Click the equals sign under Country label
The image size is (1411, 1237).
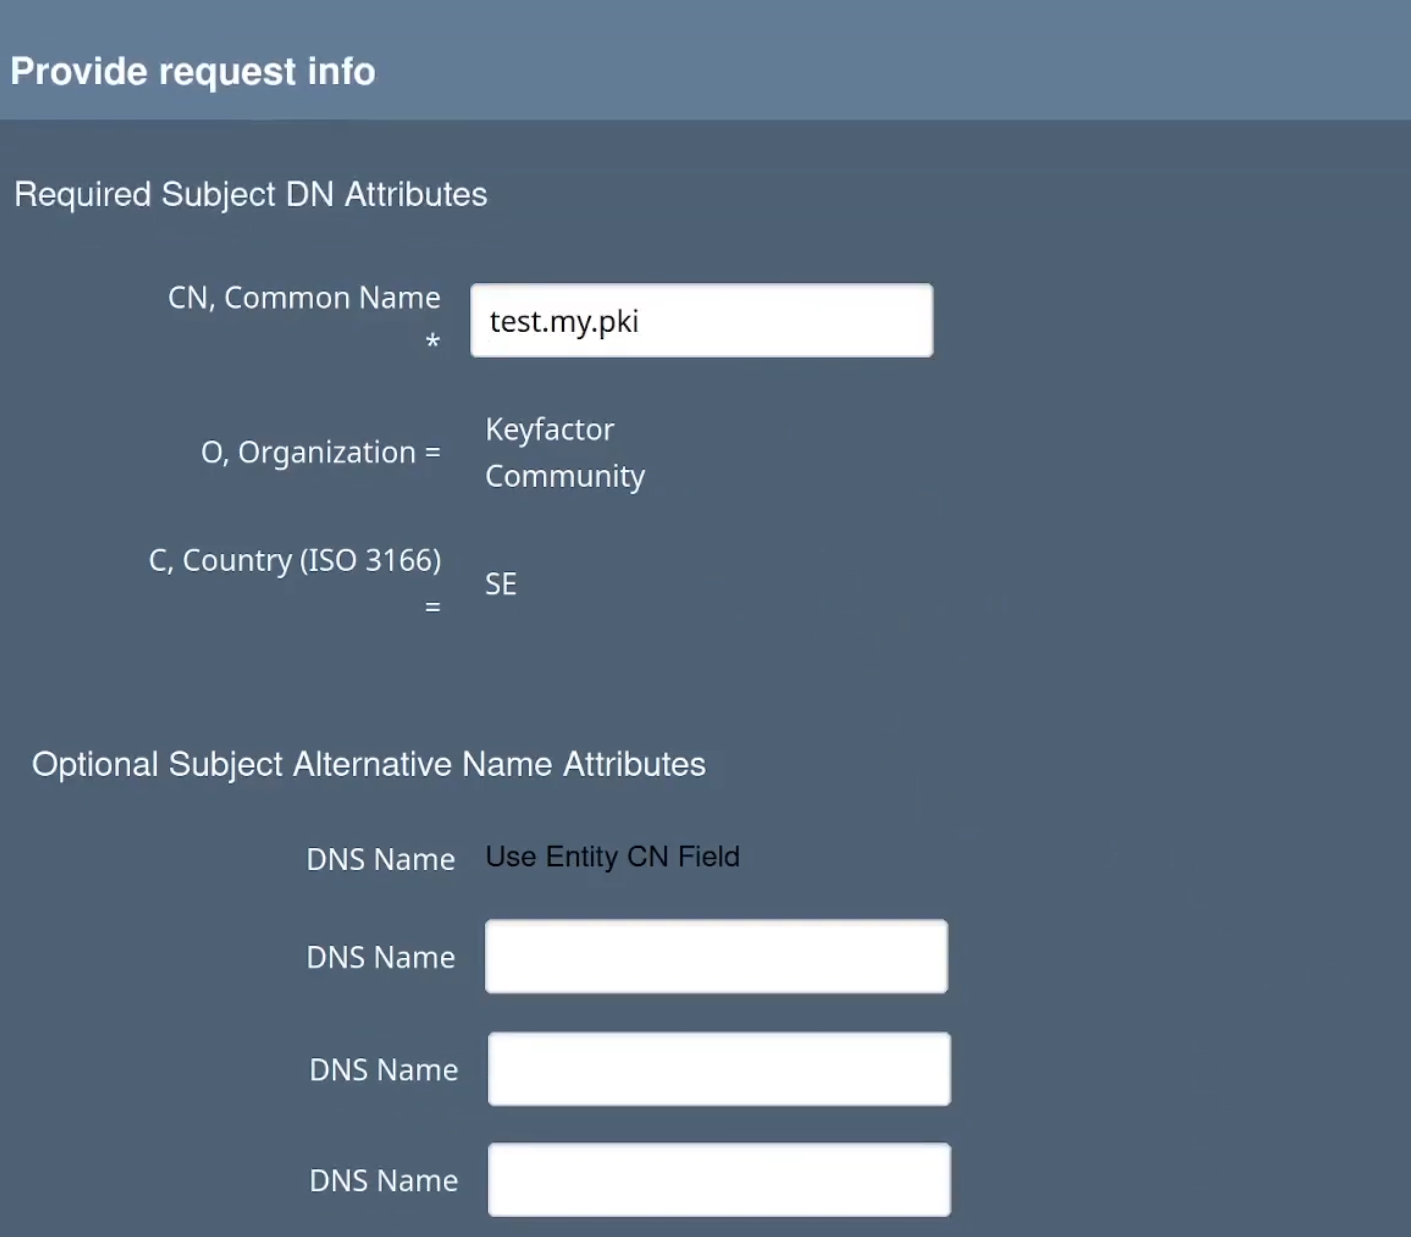coord(432,607)
